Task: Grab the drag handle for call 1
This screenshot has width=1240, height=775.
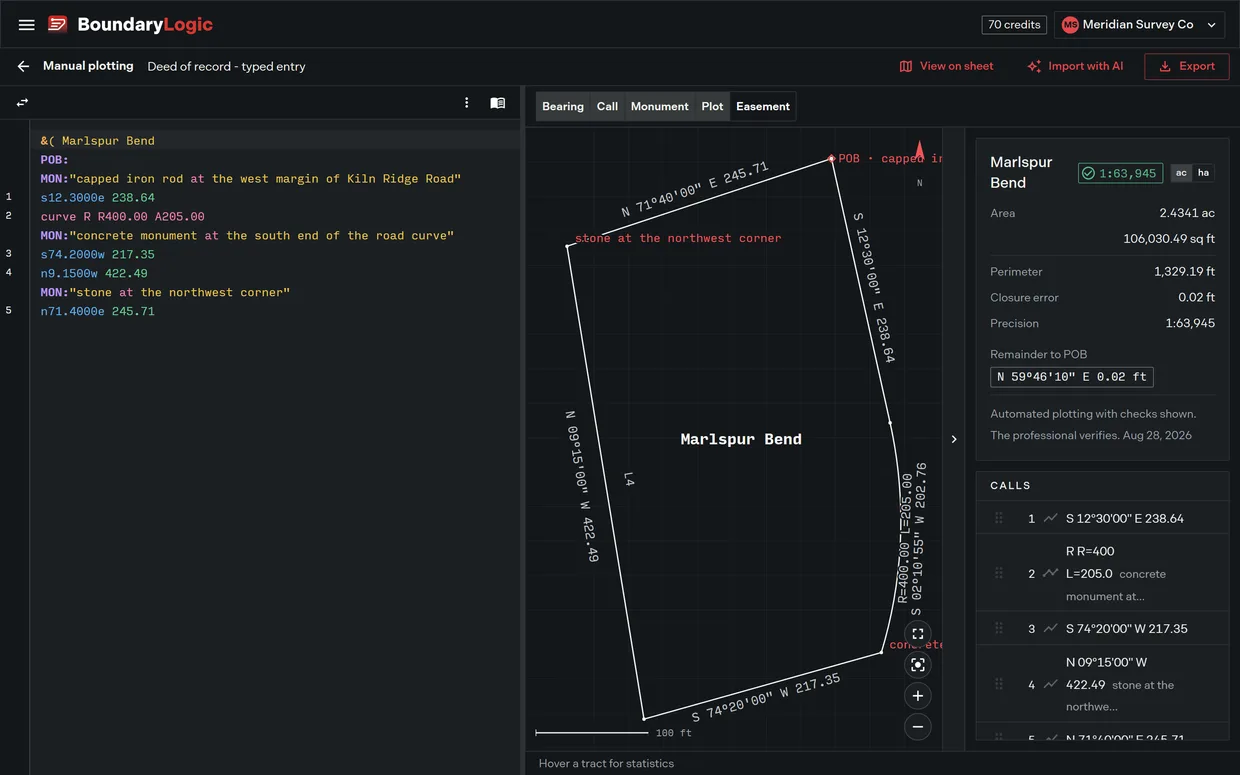Action: point(998,518)
